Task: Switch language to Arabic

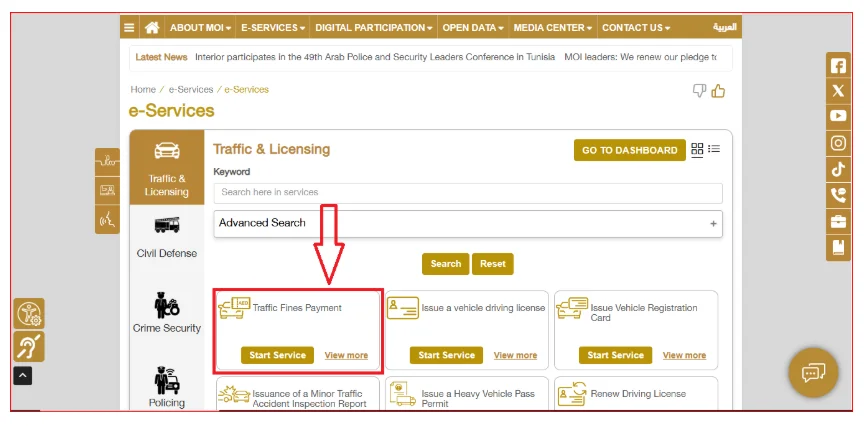Action: [724, 27]
